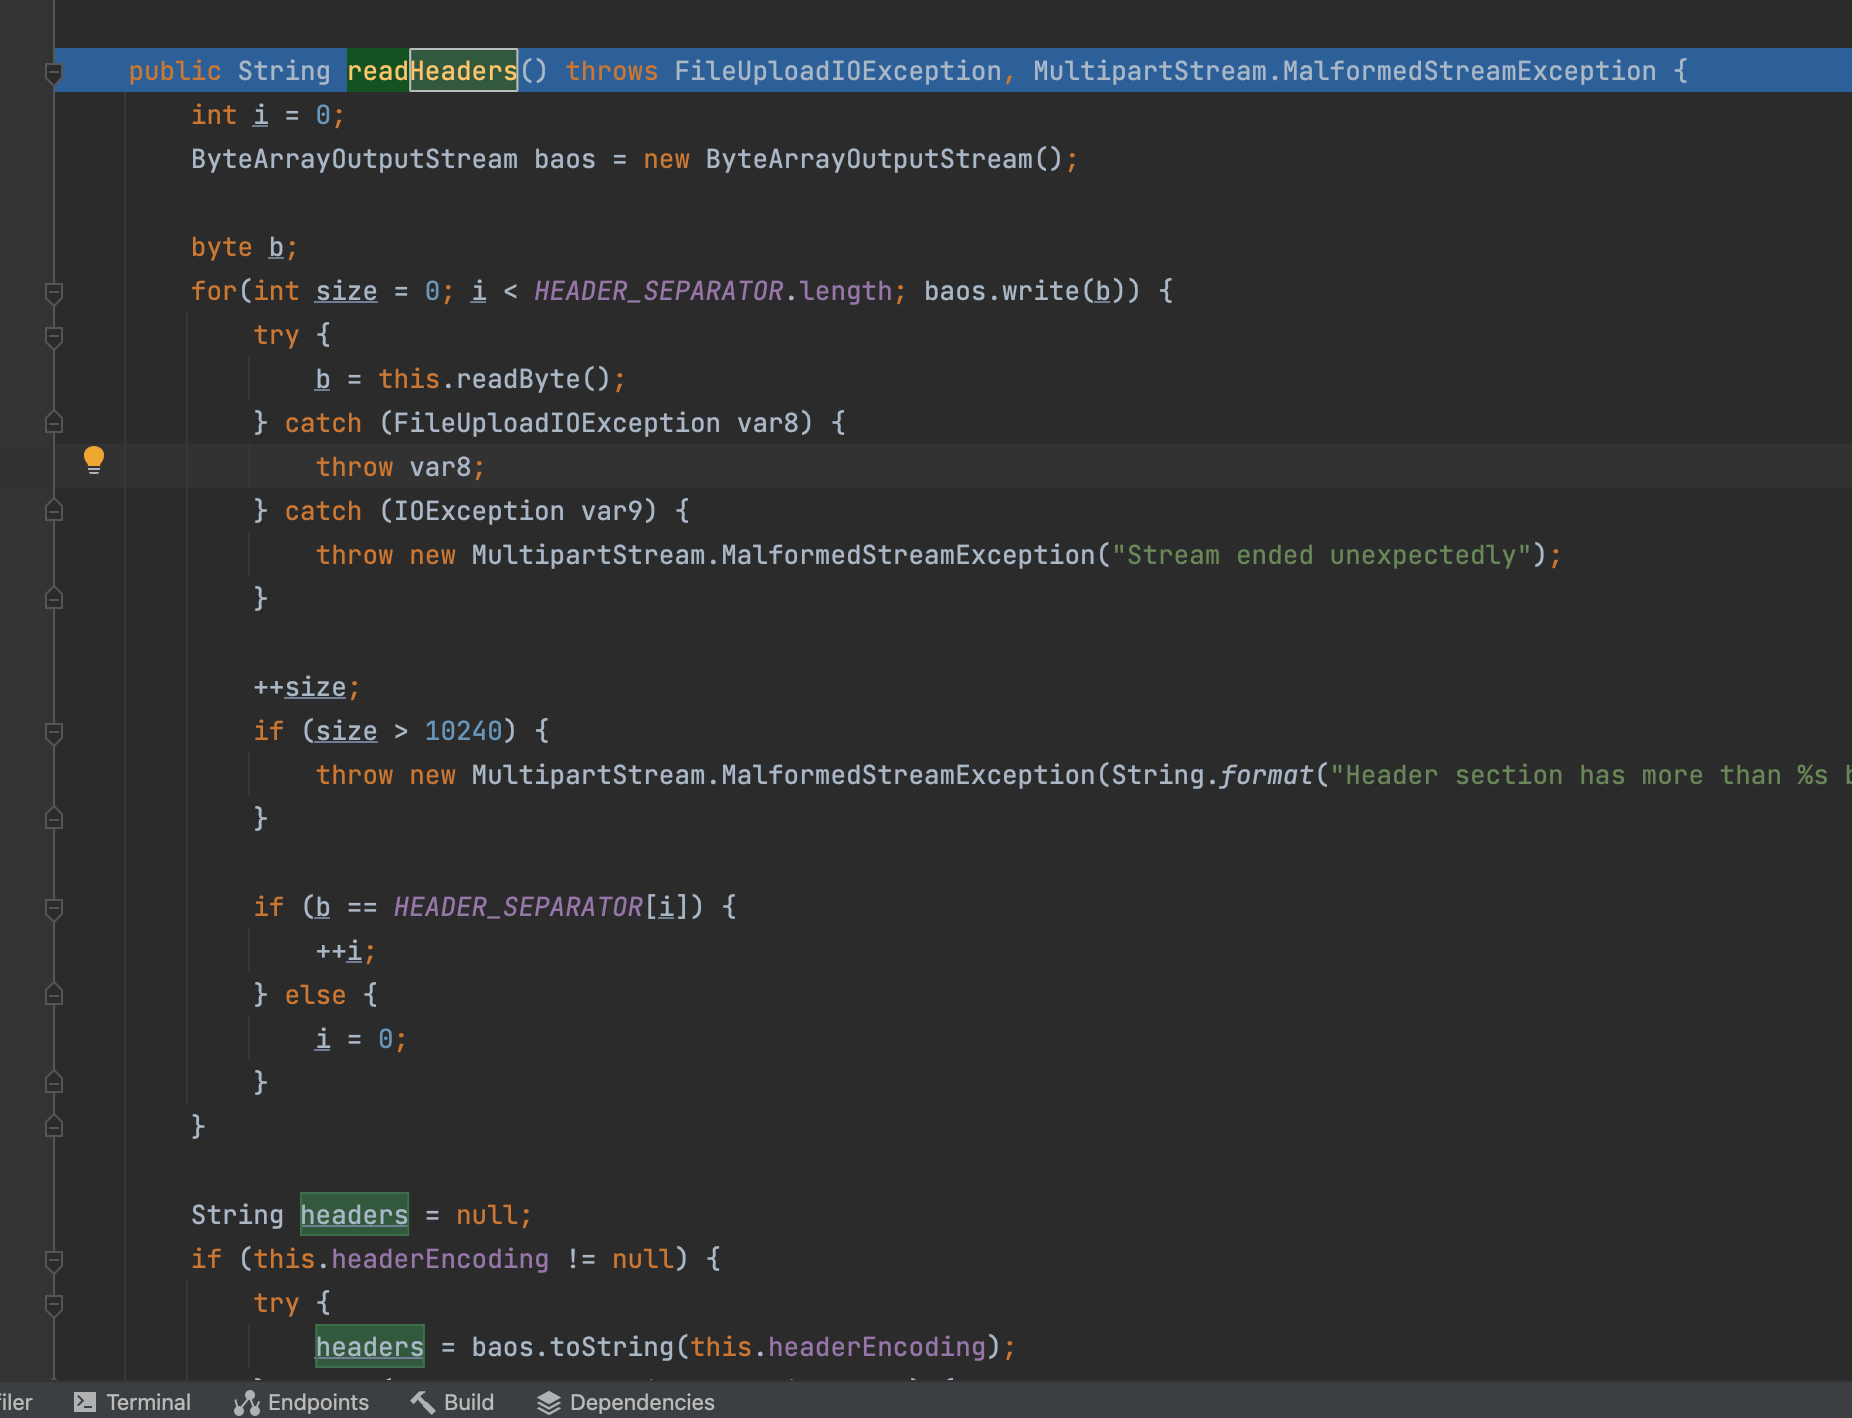Click the headerEncoding field in if condition
The height and width of the screenshot is (1418, 1852).
[440, 1259]
